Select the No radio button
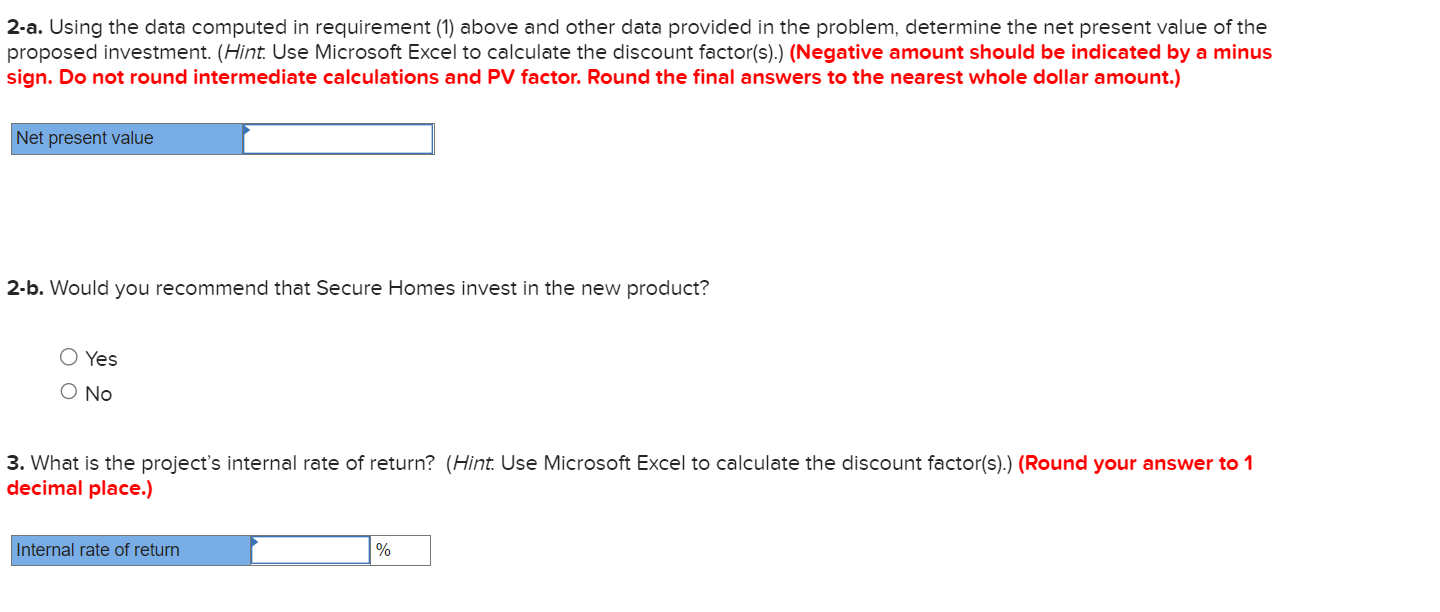The height and width of the screenshot is (612, 1440). (x=69, y=392)
